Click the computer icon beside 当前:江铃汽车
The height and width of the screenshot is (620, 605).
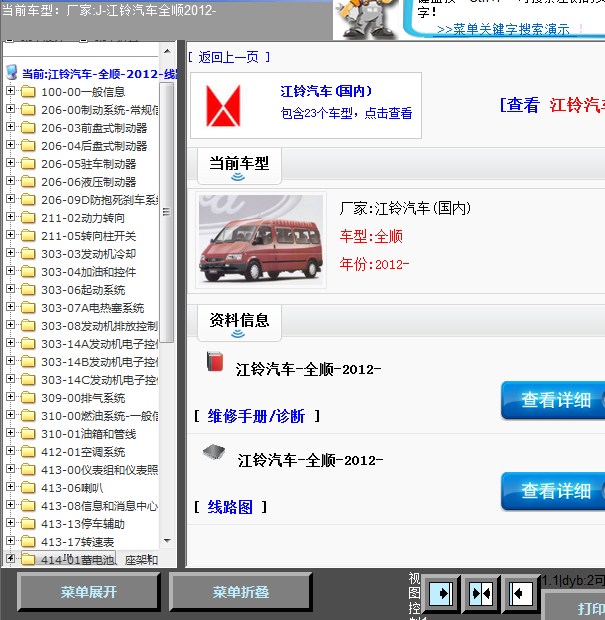pyautogui.click(x=12, y=72)
